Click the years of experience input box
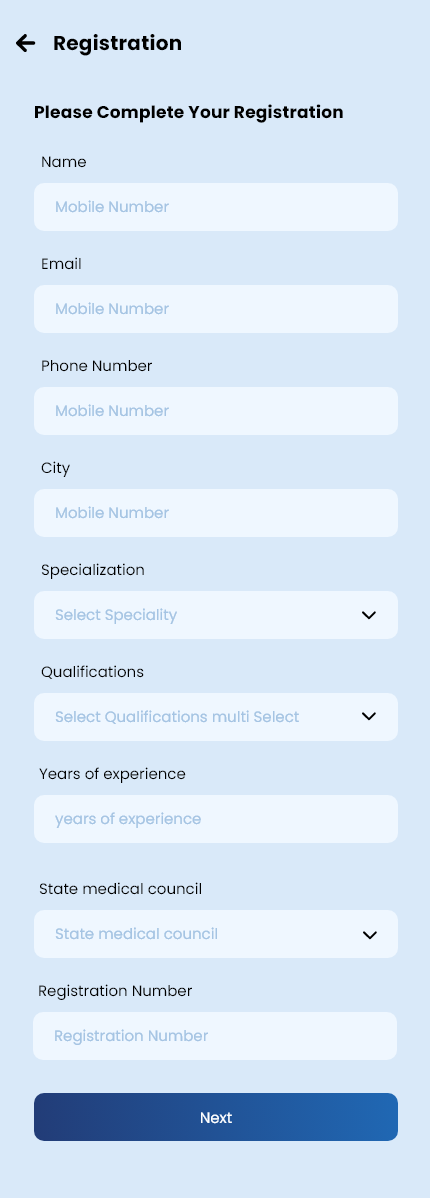Screen dimensions: 430x1198 coord(215,819)
